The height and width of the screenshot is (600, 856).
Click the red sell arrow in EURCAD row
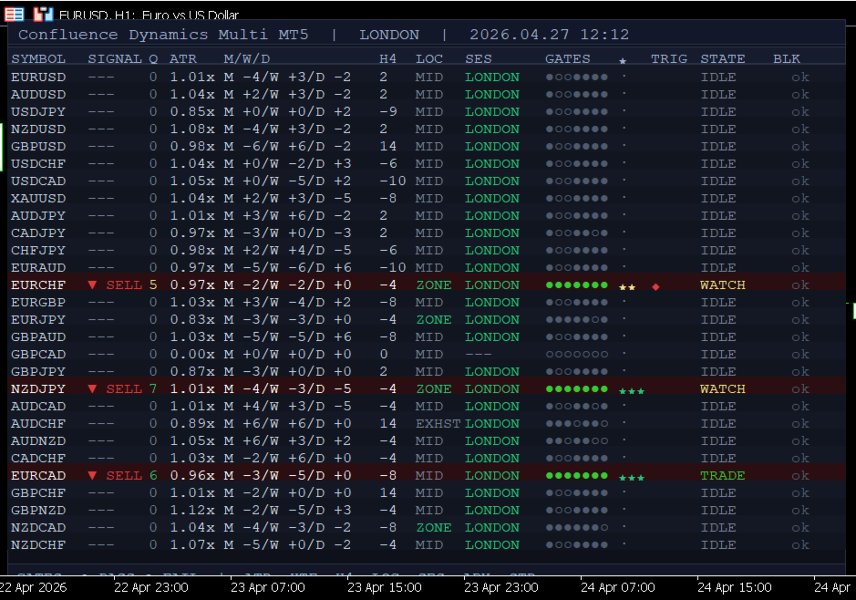(92, 476)
